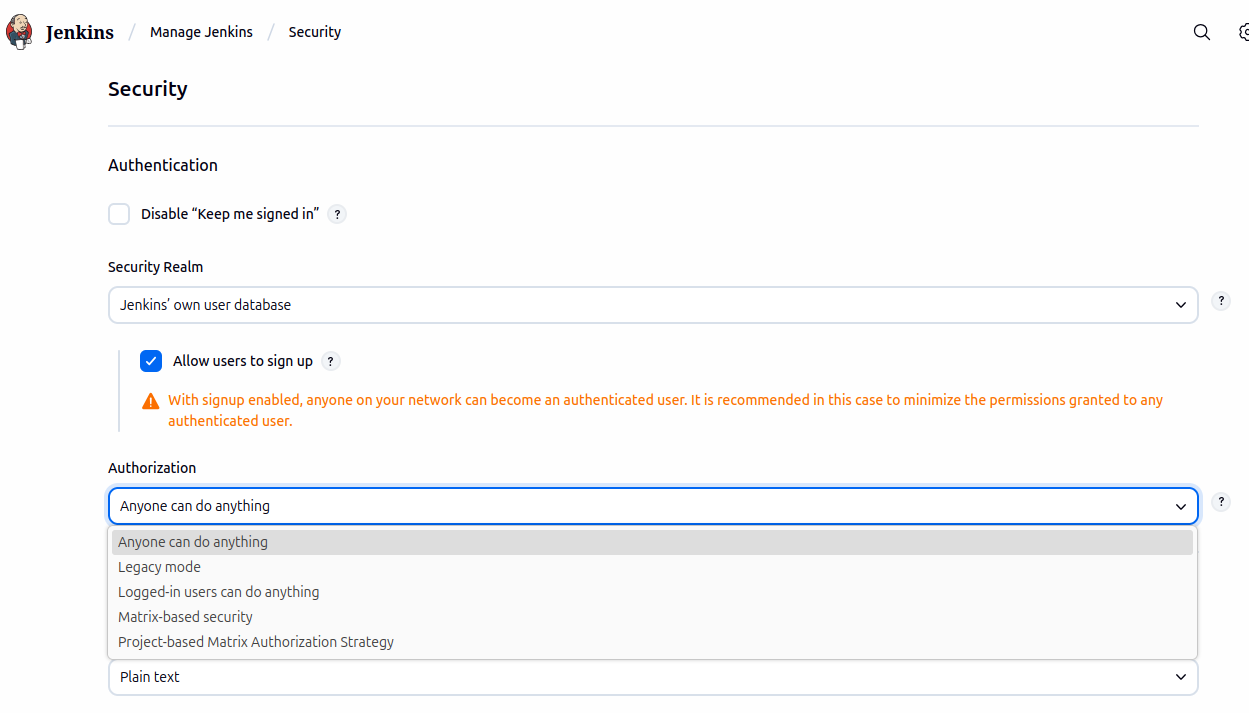Click the help icon next to sign up option
Image resolution: width=1249 pixels, height=713 pixels.
tap(331, 361)
